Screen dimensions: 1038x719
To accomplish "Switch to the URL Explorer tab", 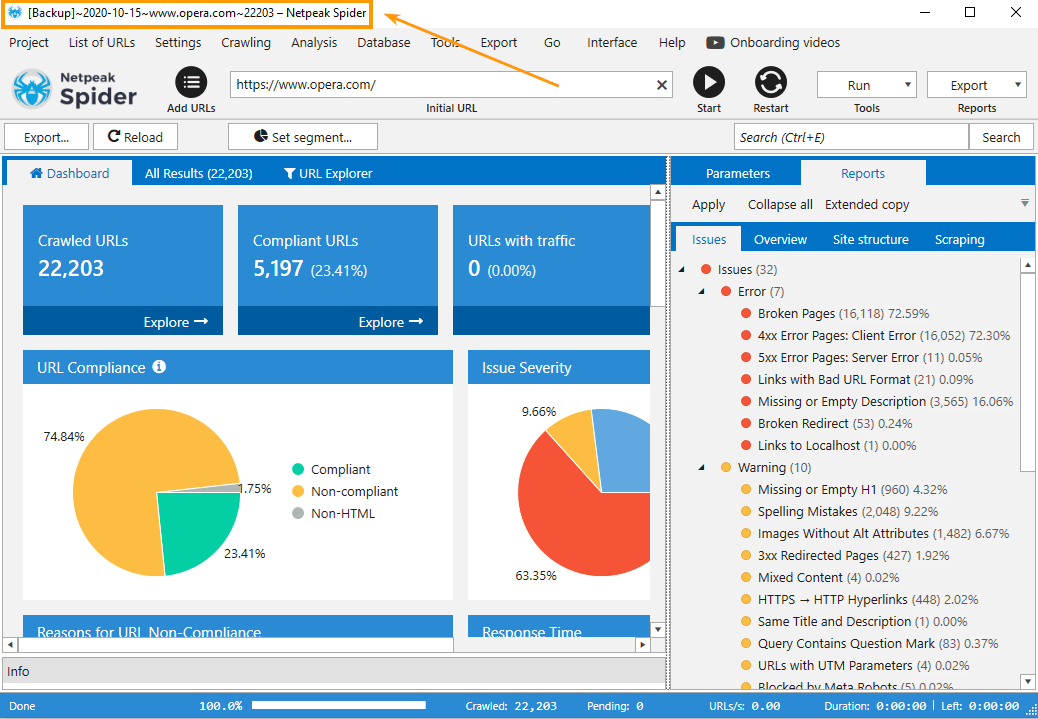I will 328,173.
